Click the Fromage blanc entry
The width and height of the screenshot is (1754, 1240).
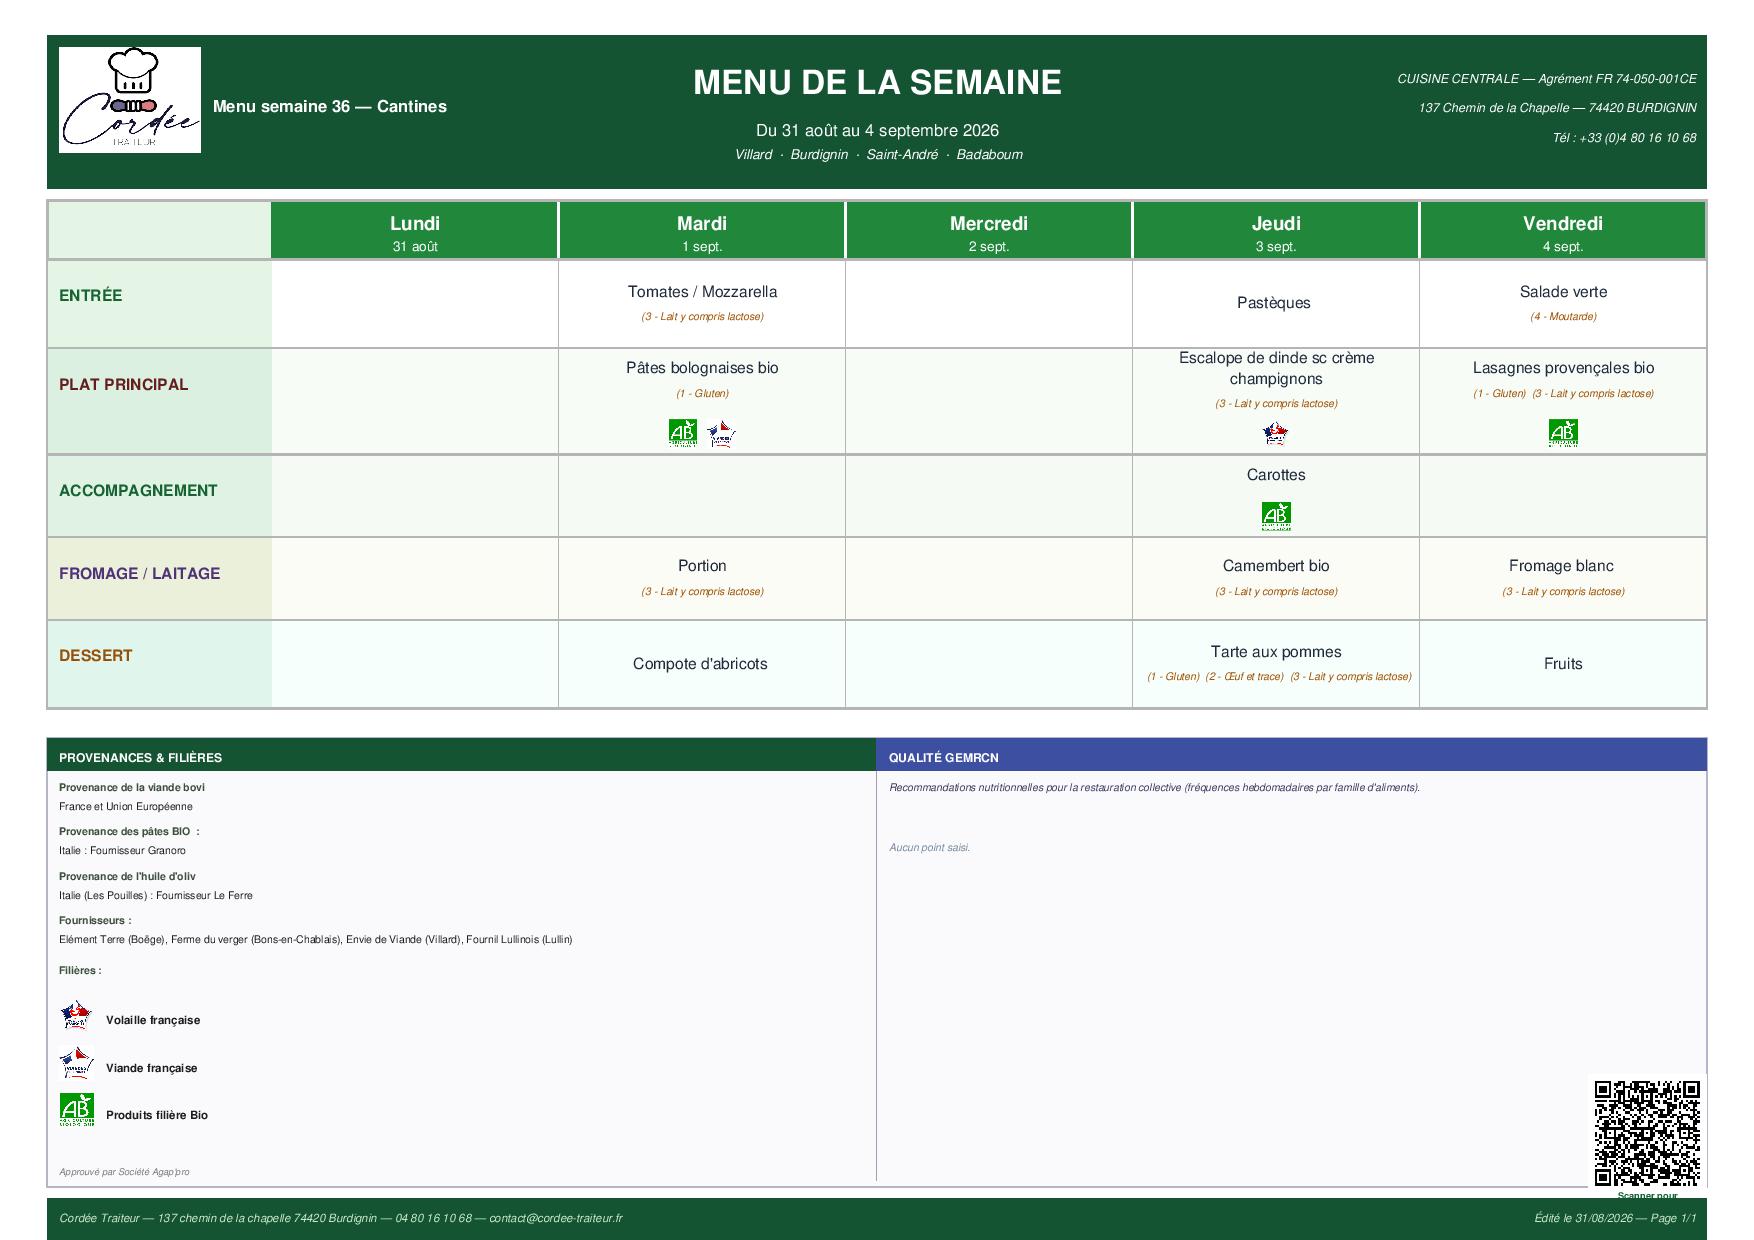click(1561, 566)
